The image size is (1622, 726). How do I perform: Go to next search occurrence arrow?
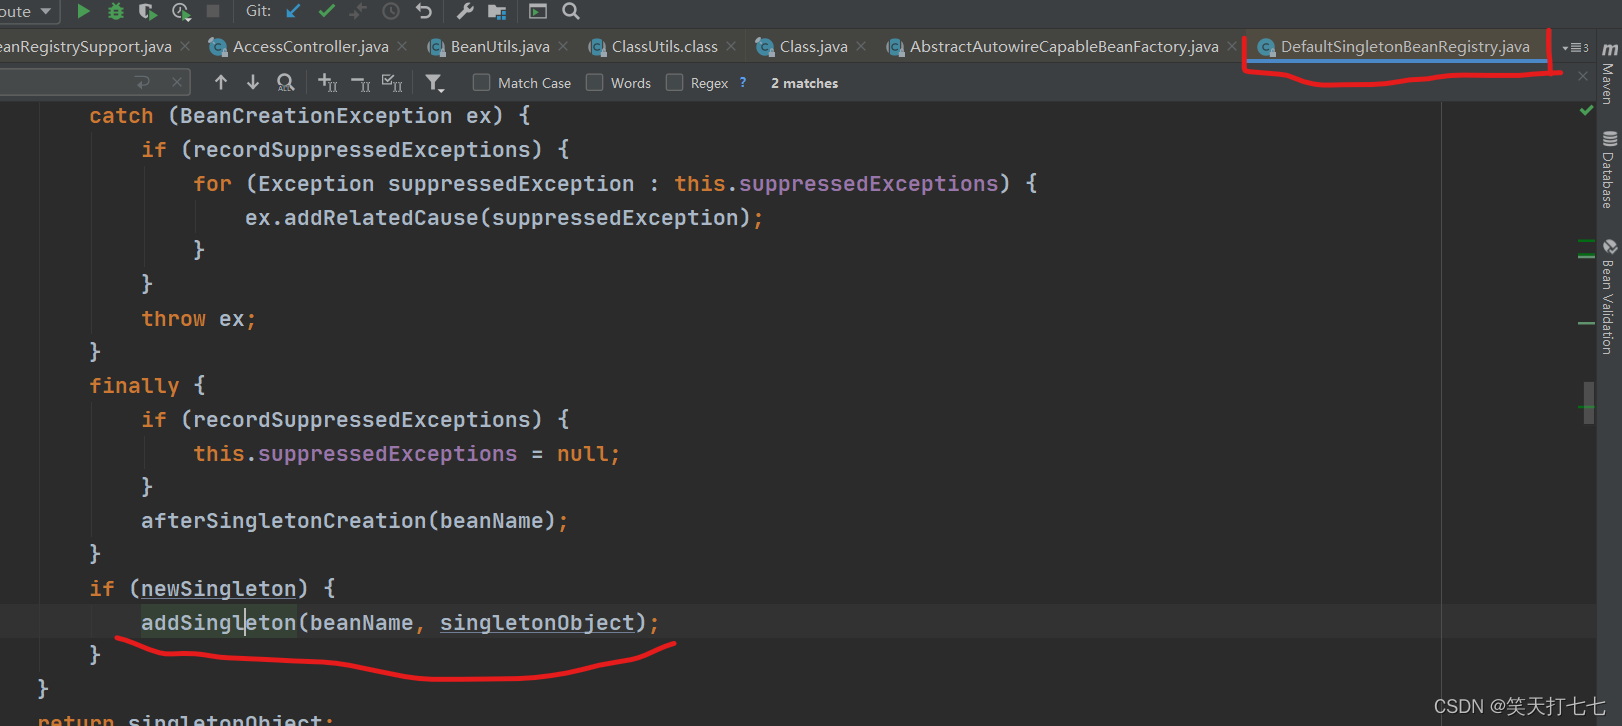click(253, 82)
